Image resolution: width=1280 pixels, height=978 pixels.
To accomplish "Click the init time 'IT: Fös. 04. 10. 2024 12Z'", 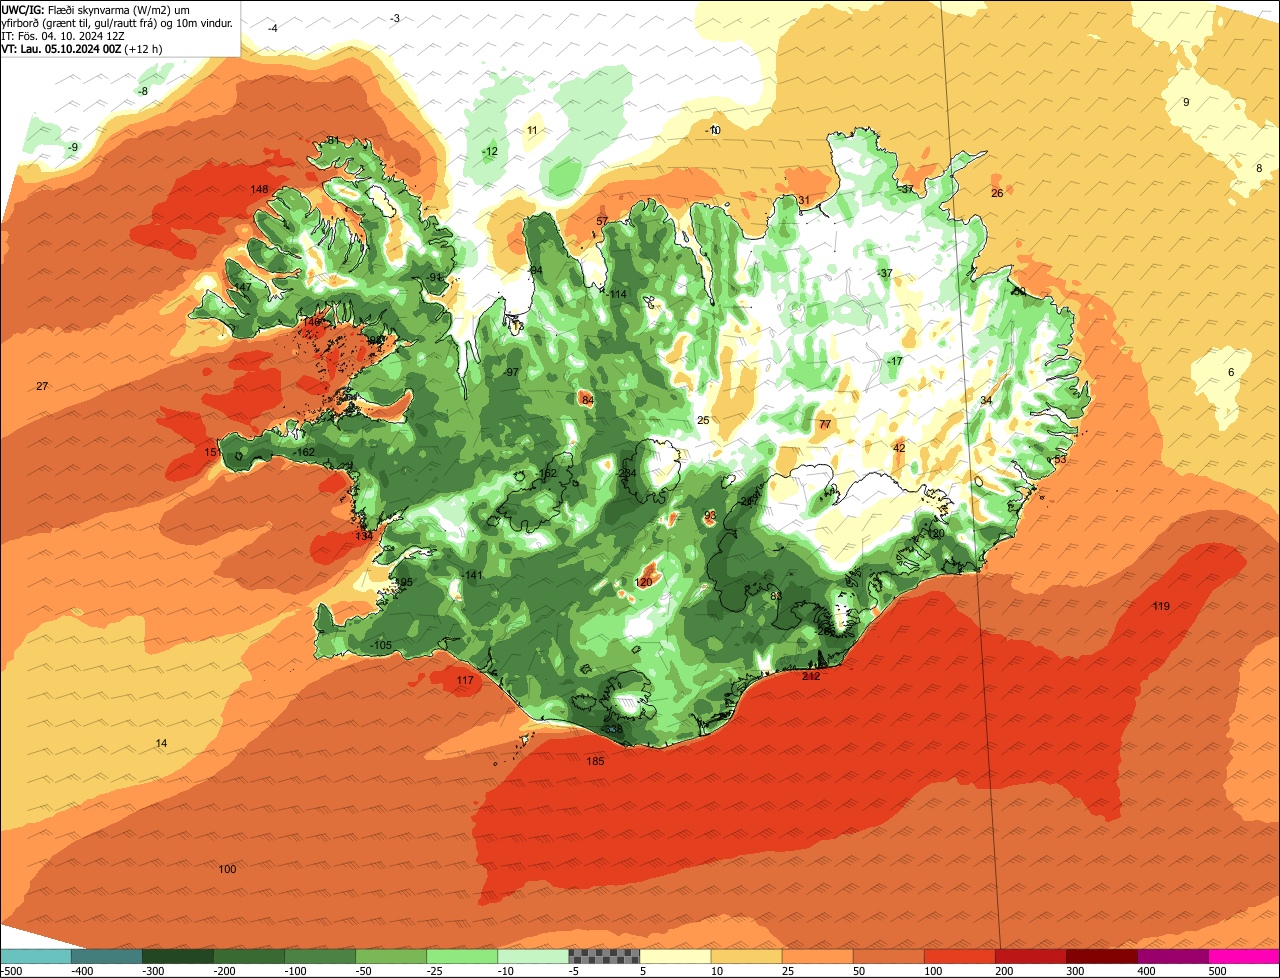I will 62,35.
